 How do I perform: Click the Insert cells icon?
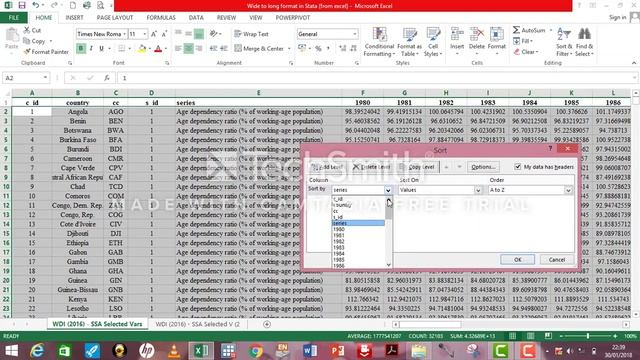pos(457,34)
